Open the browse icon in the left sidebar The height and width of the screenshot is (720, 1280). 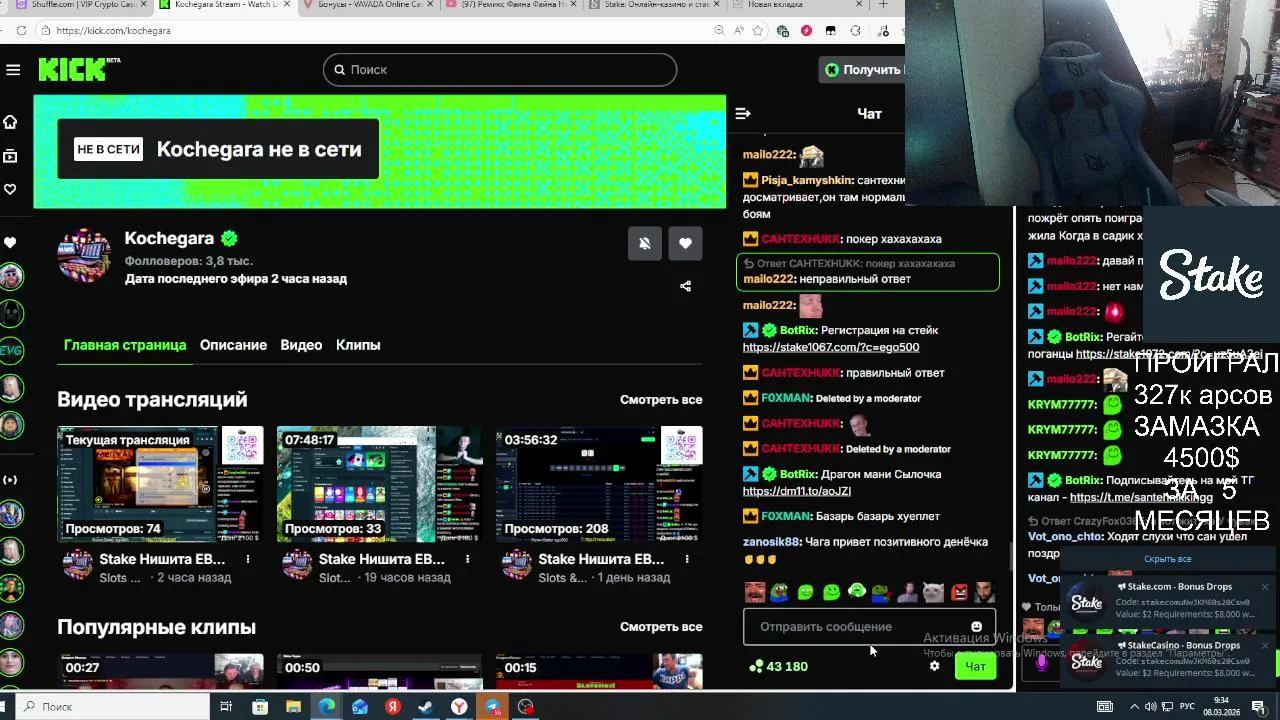(x=10, y=156)
